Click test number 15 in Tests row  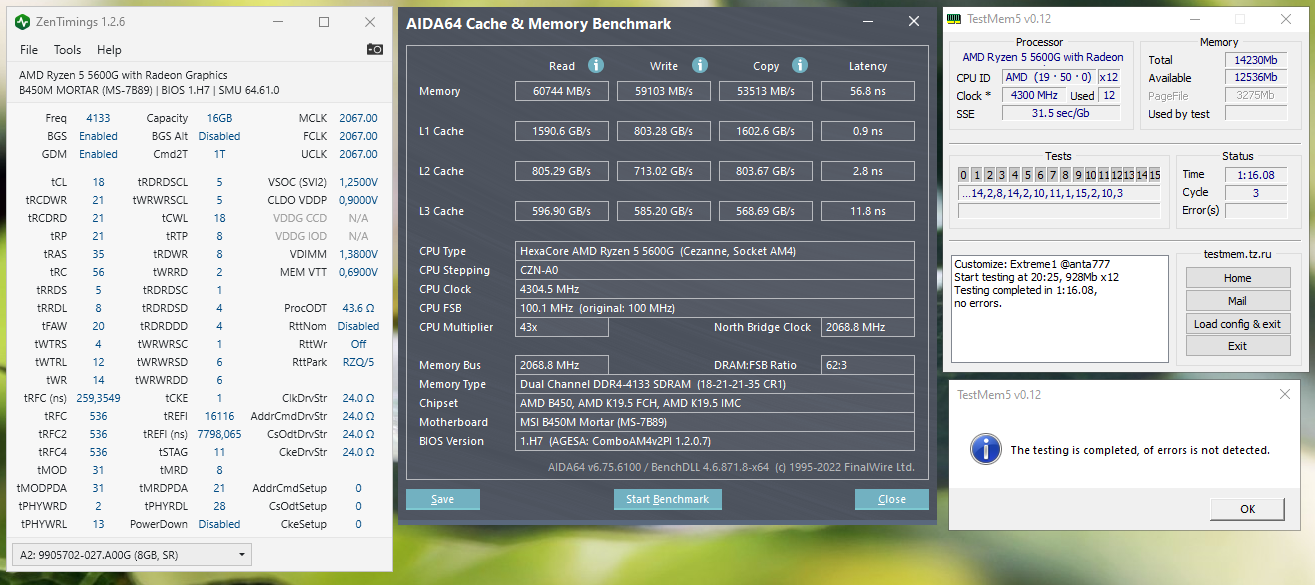pos(1154,175)
